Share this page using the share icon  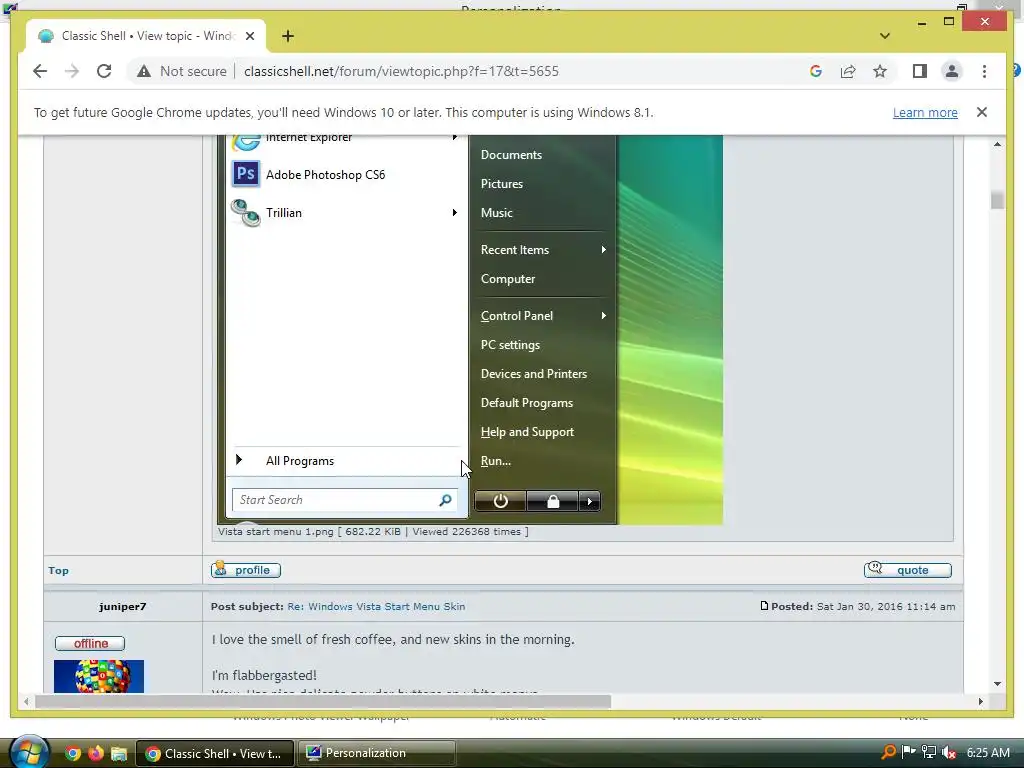848,71
